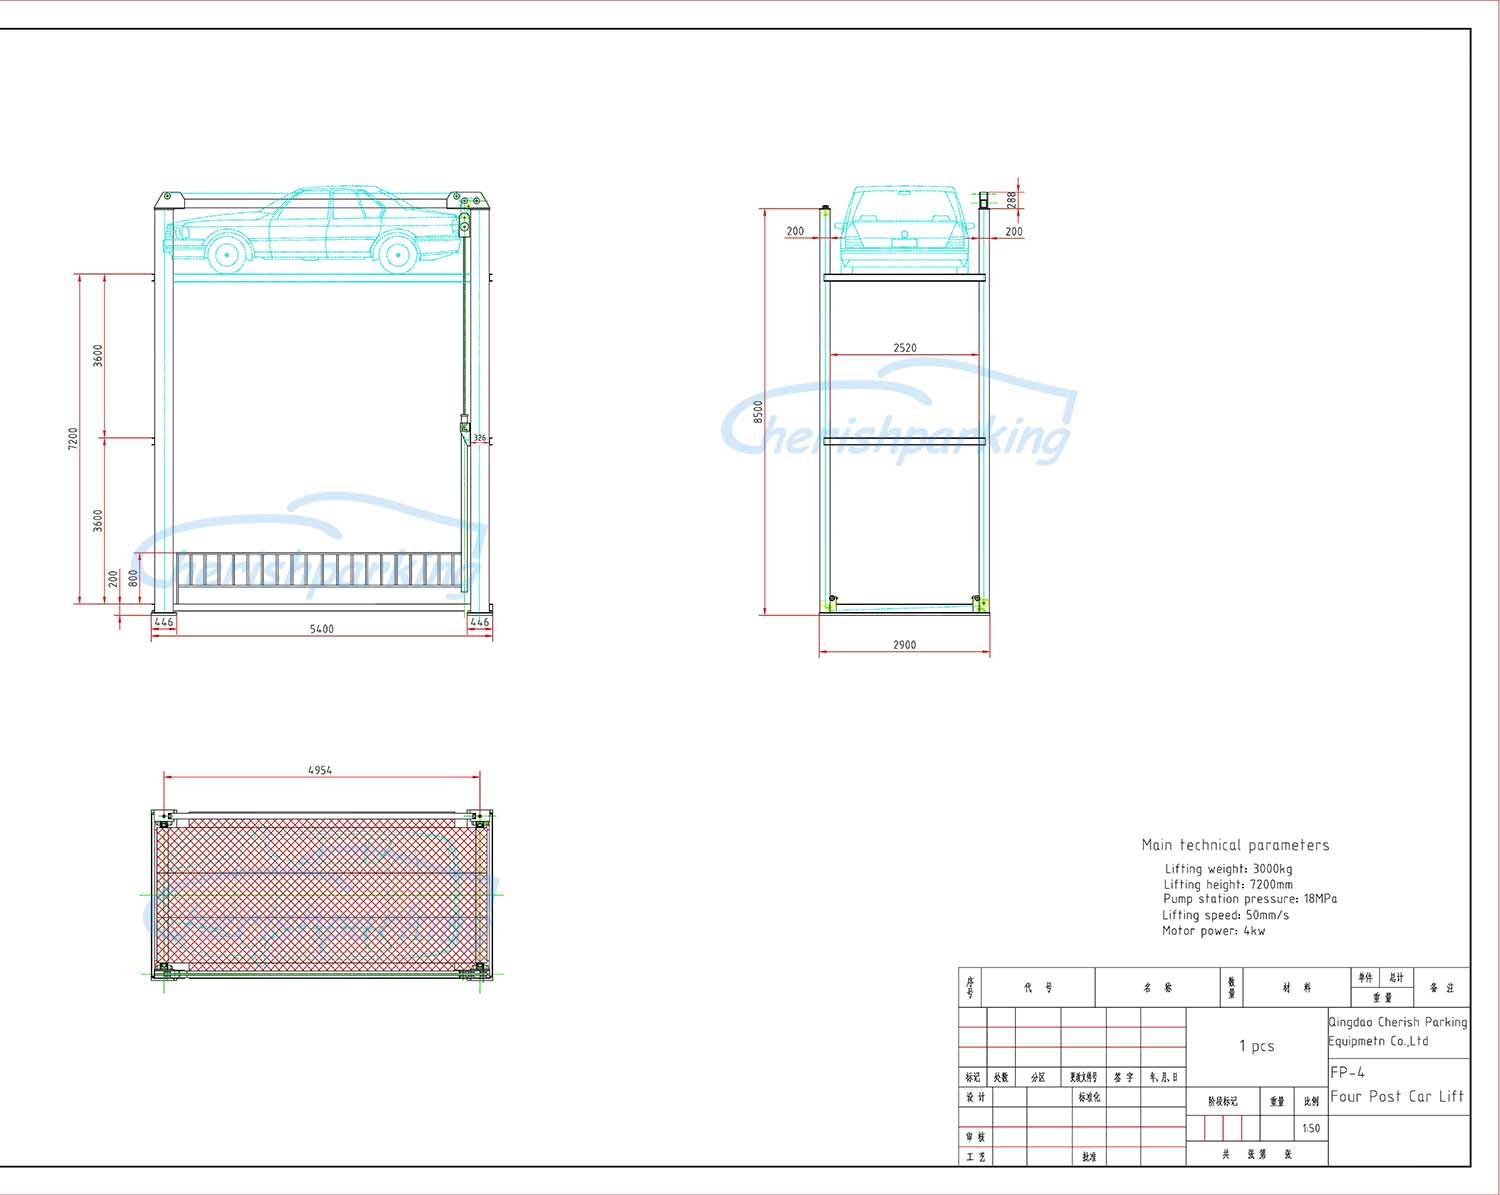Click the Main technical parameters heading
This screenshot has width=1500, height=1195.
1235,845
